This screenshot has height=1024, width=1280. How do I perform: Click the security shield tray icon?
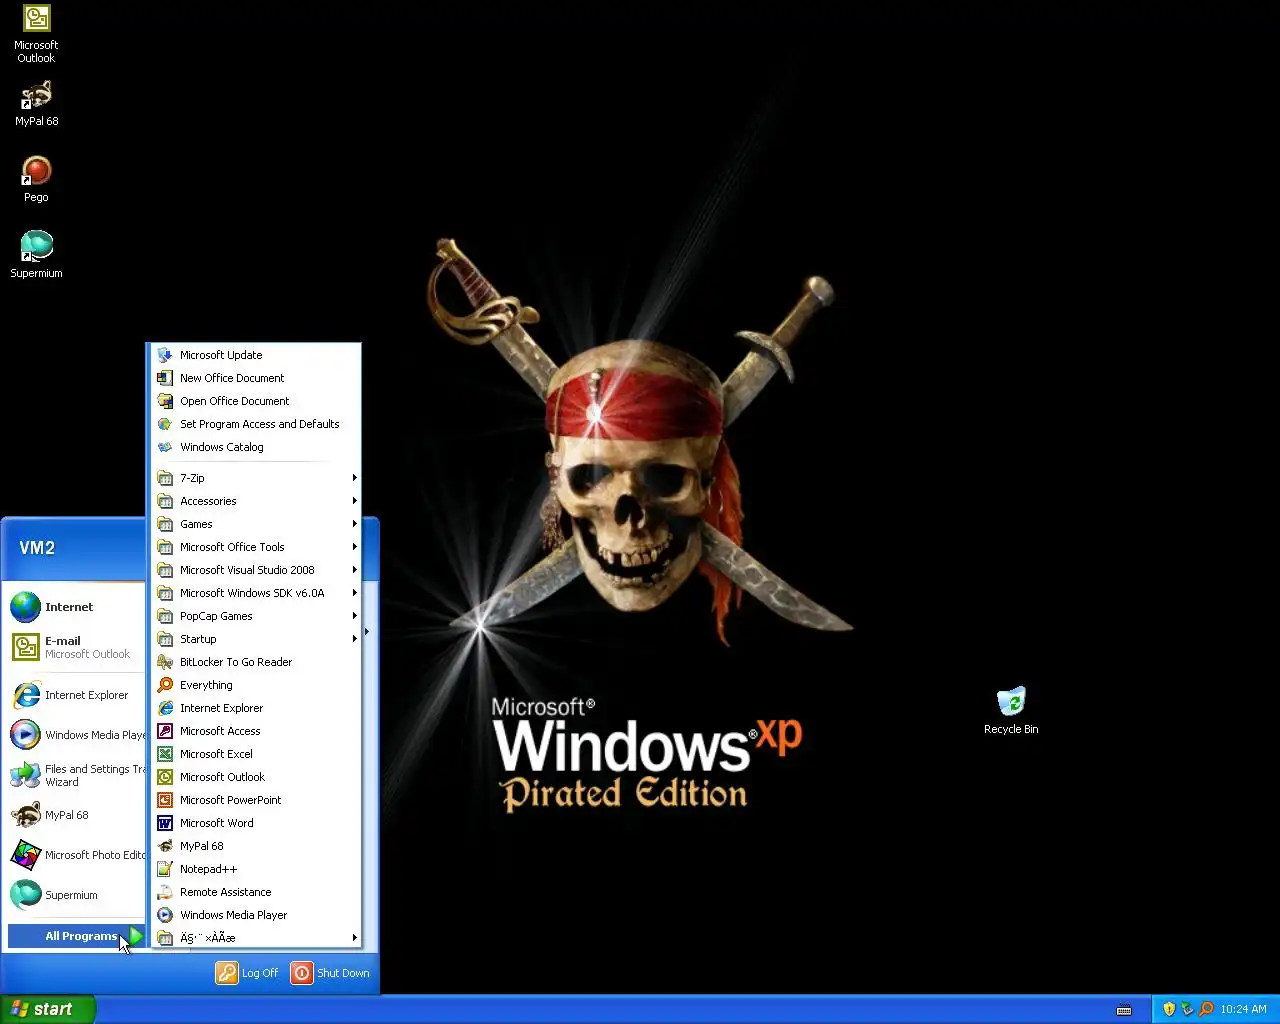1169,1009
